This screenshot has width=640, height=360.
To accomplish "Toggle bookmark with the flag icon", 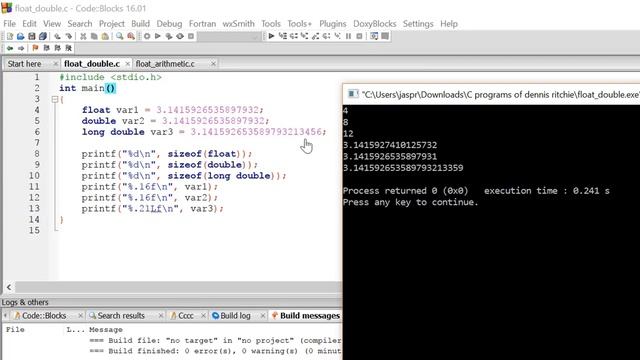I will (x=35, y=48).
